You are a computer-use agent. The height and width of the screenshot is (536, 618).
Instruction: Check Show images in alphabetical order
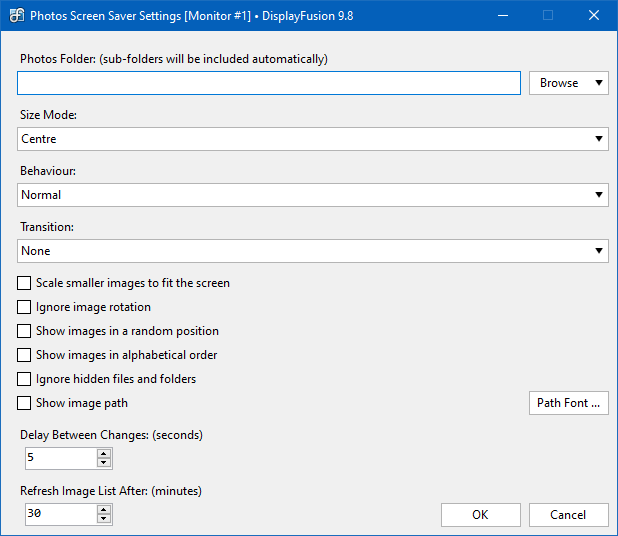(24, 355)
